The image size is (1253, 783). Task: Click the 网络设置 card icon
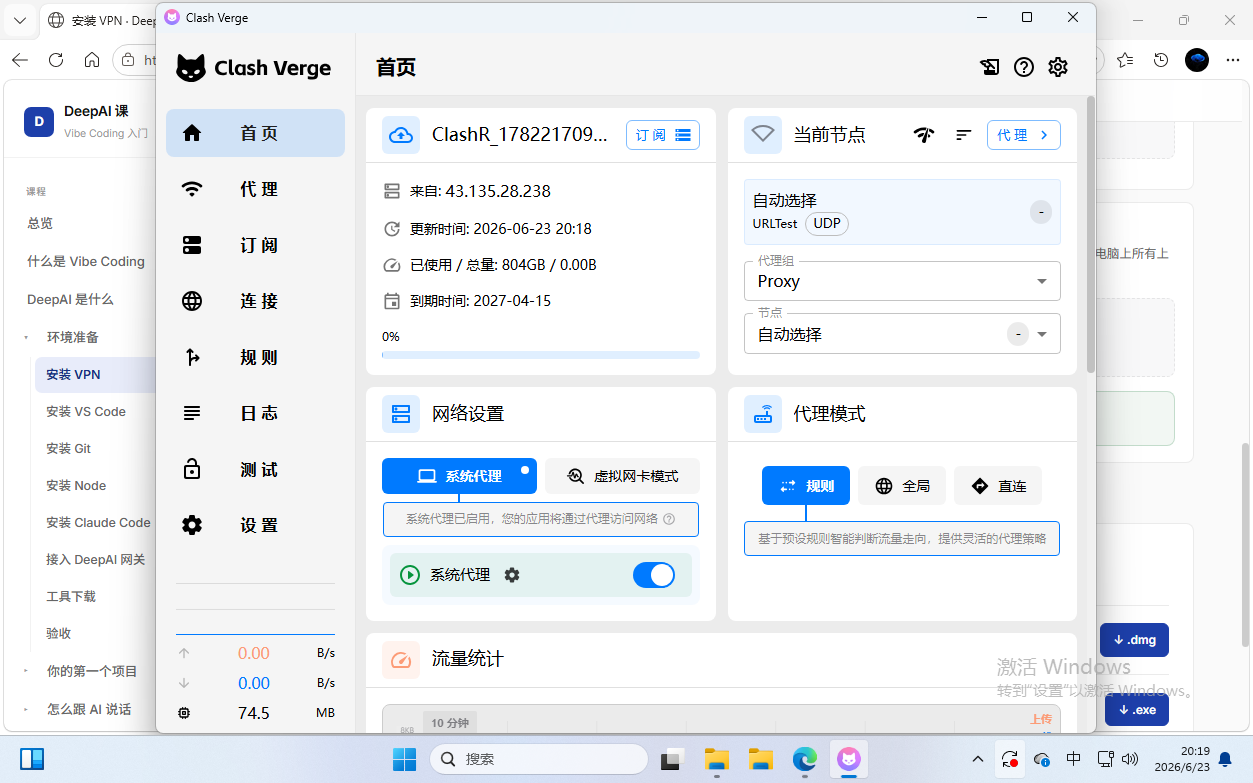click(x=401, y=414)
